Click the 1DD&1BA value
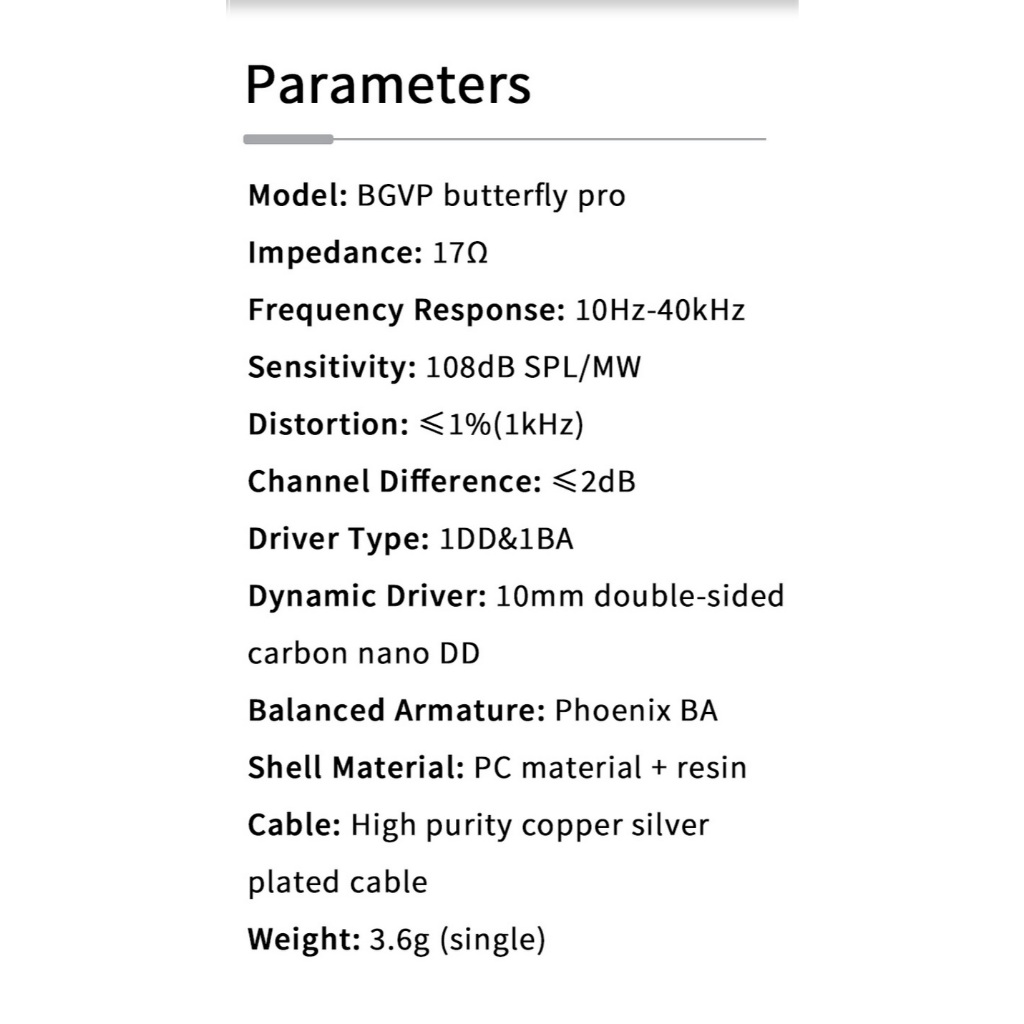1024x1024 pixels. 506,539
